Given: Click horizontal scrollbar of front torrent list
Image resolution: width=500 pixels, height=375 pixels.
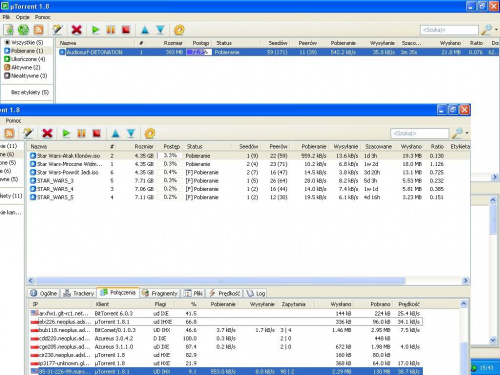Looking at the screenshot, I should [221, 281].
